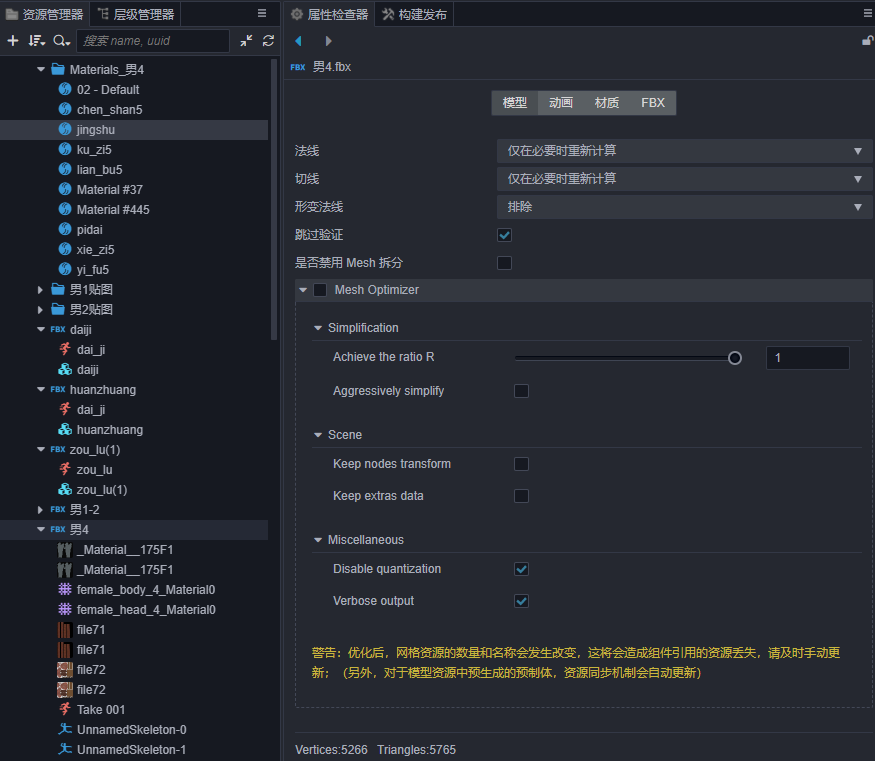Select the 动画 tab
The image size is (875, 761).
tap(560, 103)
